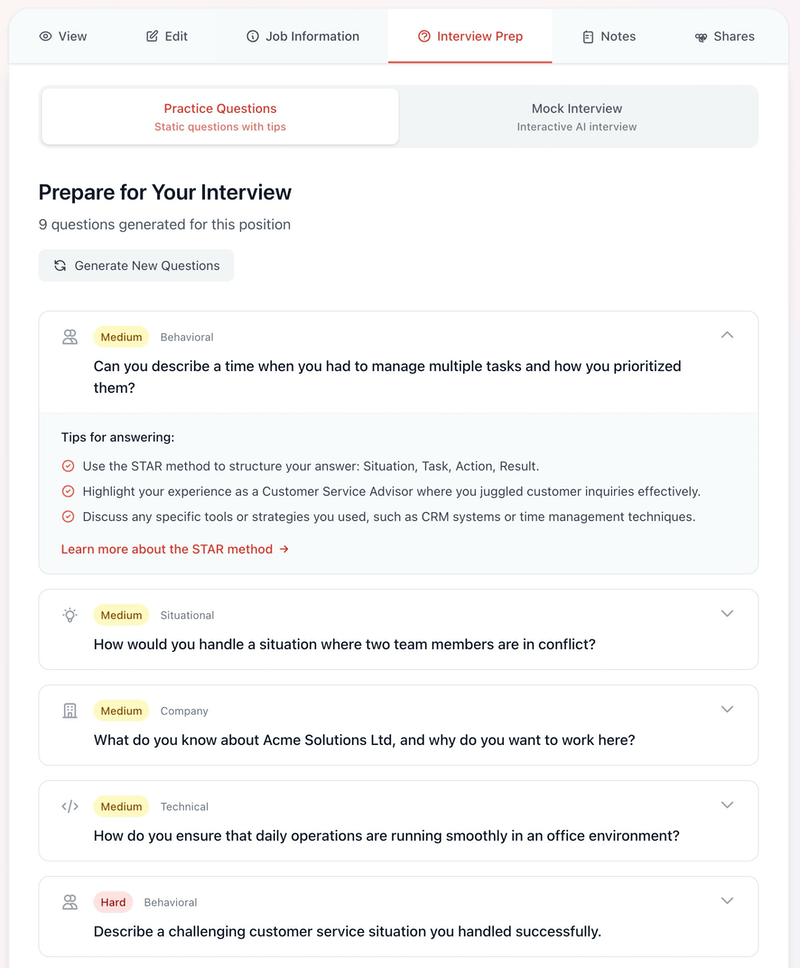Image resolution: width=800 pixels, height=968 pixels.
Task: Click the eye icon on View tab
Action: pyautogui.click(x=45, y=37)
